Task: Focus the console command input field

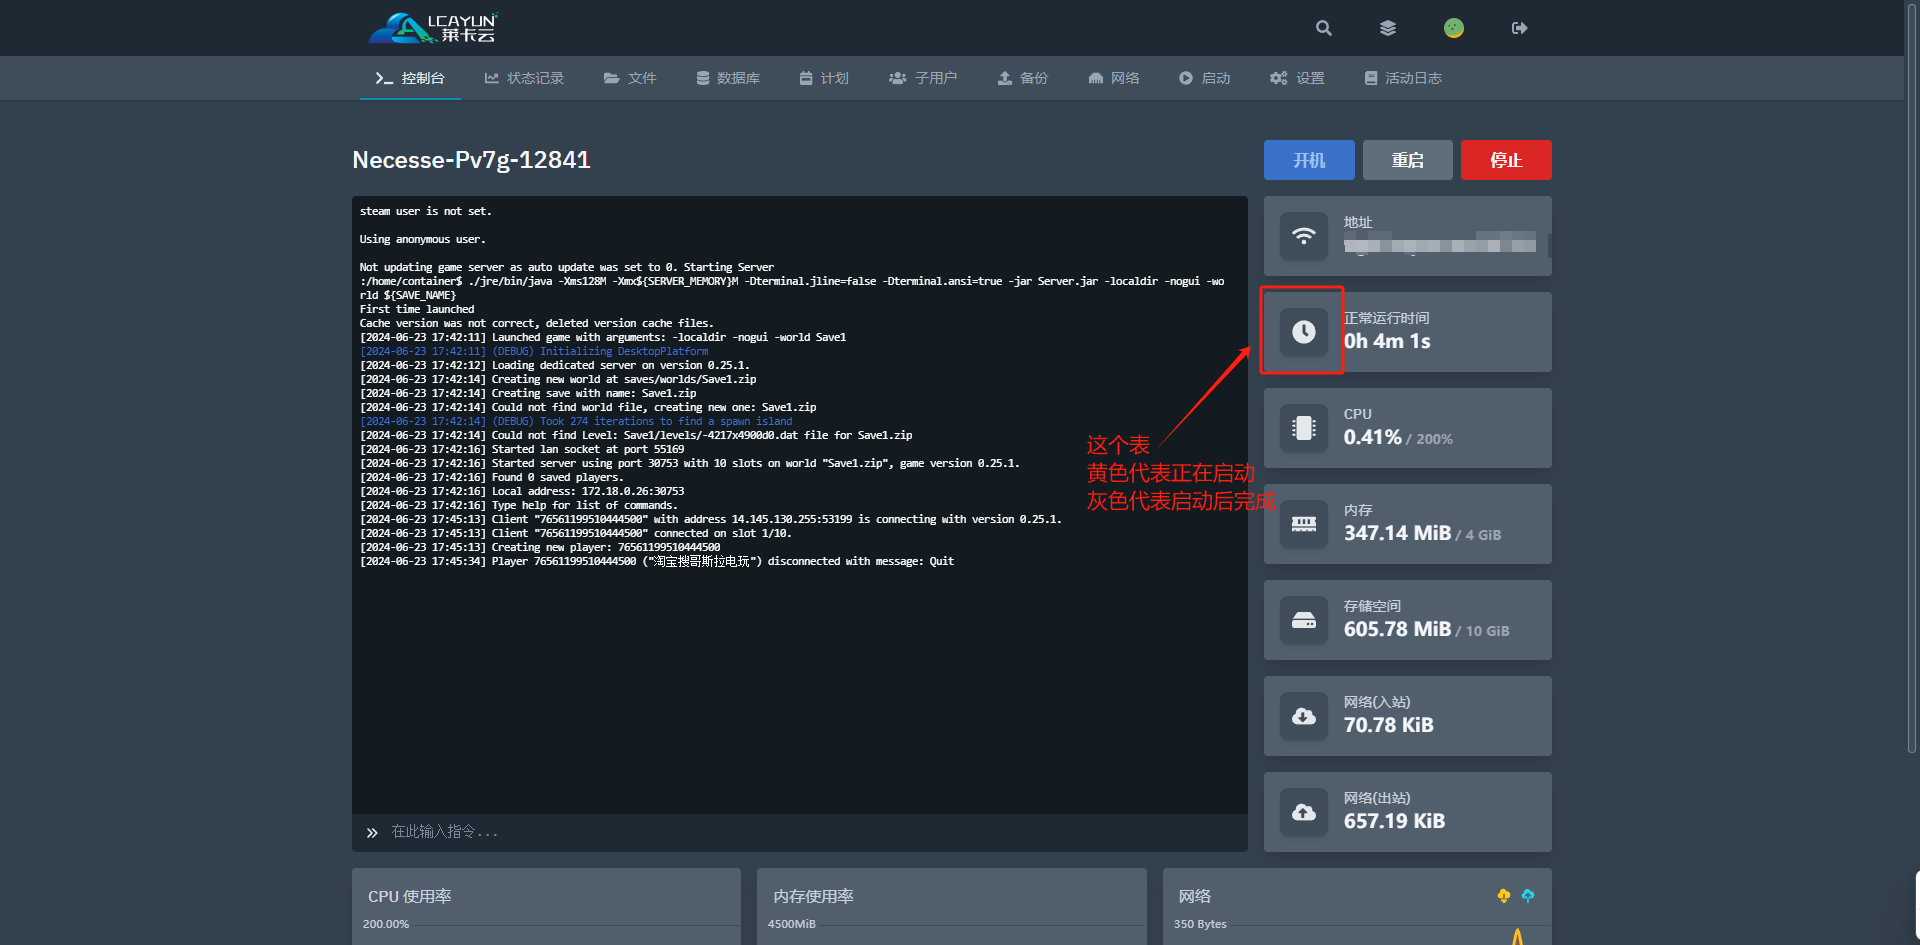Action: [800, 832]
